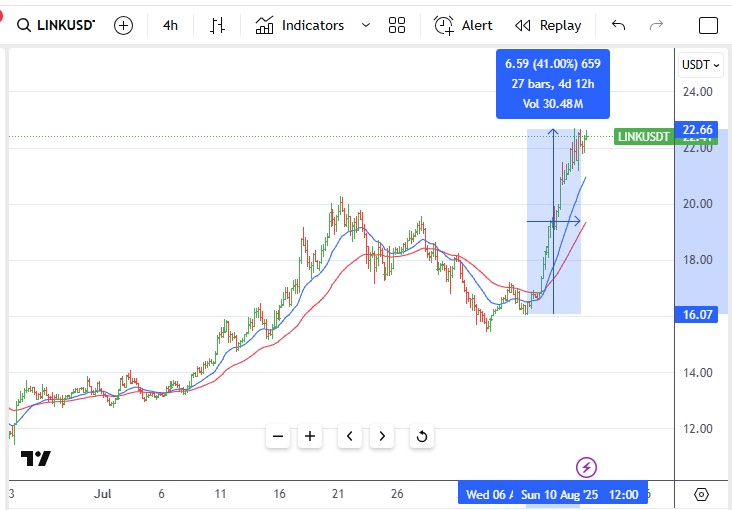
Task: Click the Wed 06 date label
Action: tap(487, 494)
